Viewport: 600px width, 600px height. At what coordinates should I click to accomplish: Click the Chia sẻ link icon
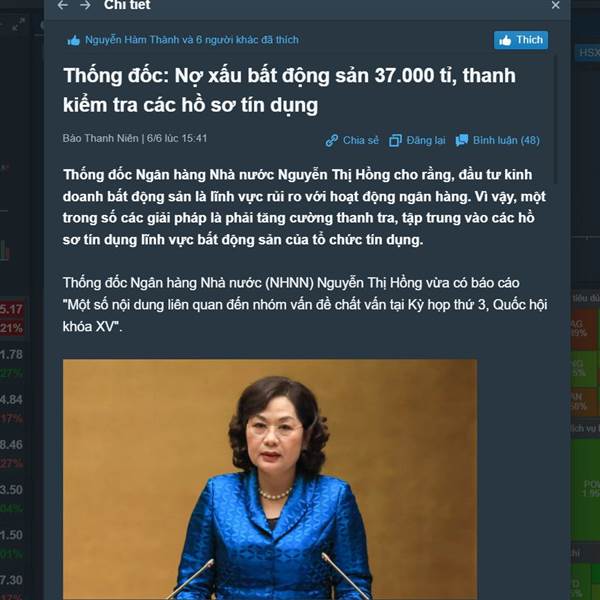point(331,140)
